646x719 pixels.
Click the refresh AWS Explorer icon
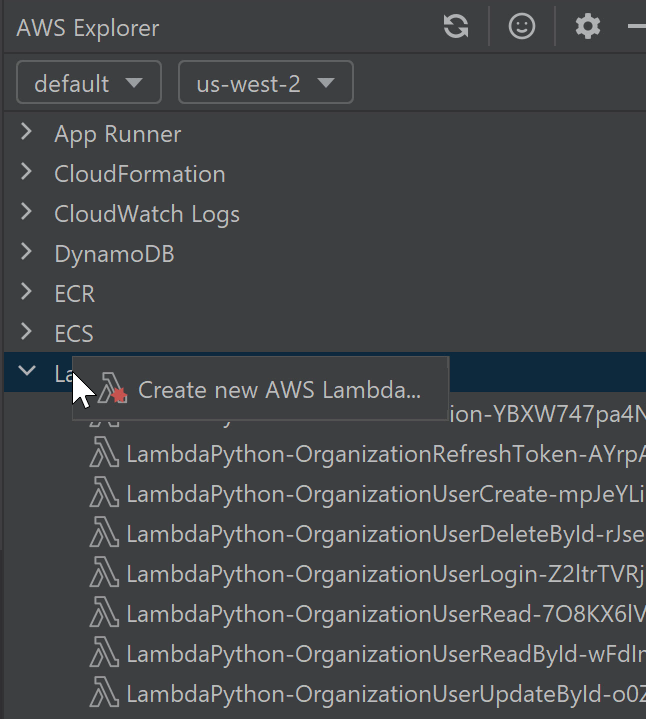[456, 27]
